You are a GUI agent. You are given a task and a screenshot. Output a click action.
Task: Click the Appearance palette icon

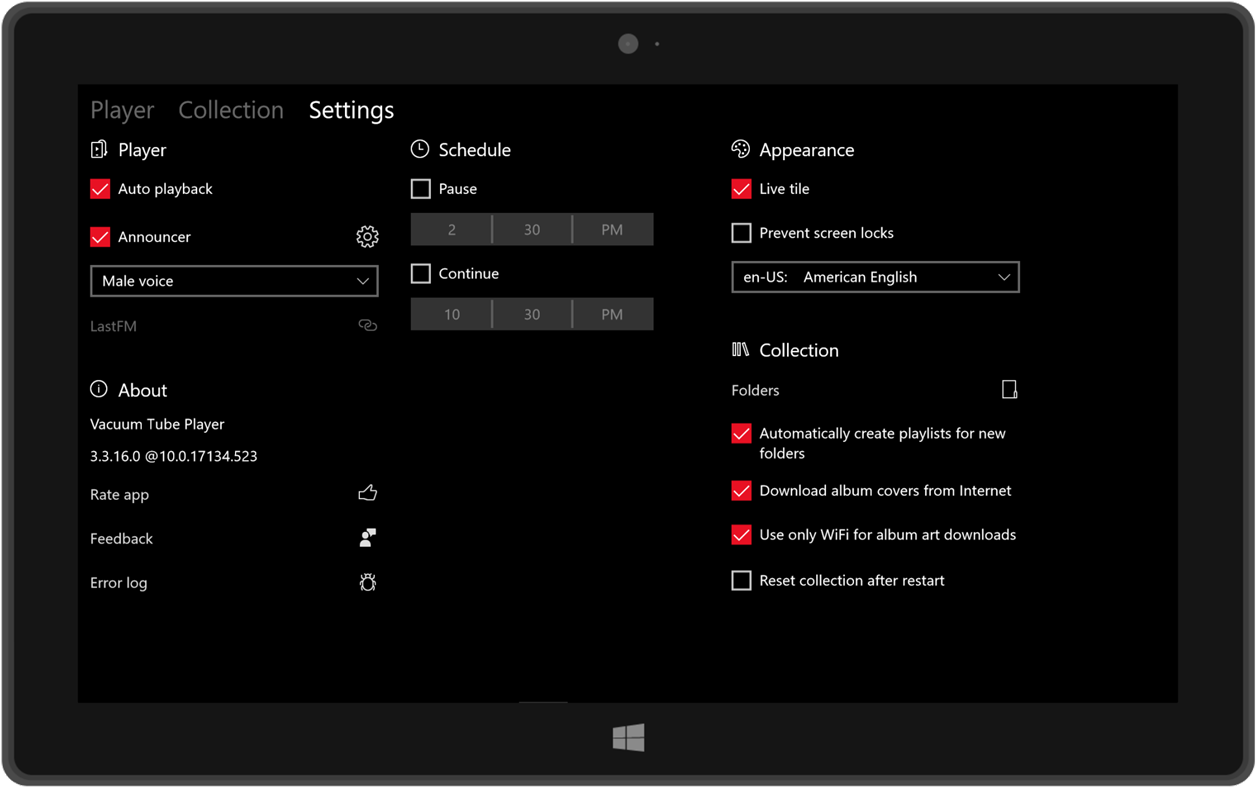coord(740,149)
